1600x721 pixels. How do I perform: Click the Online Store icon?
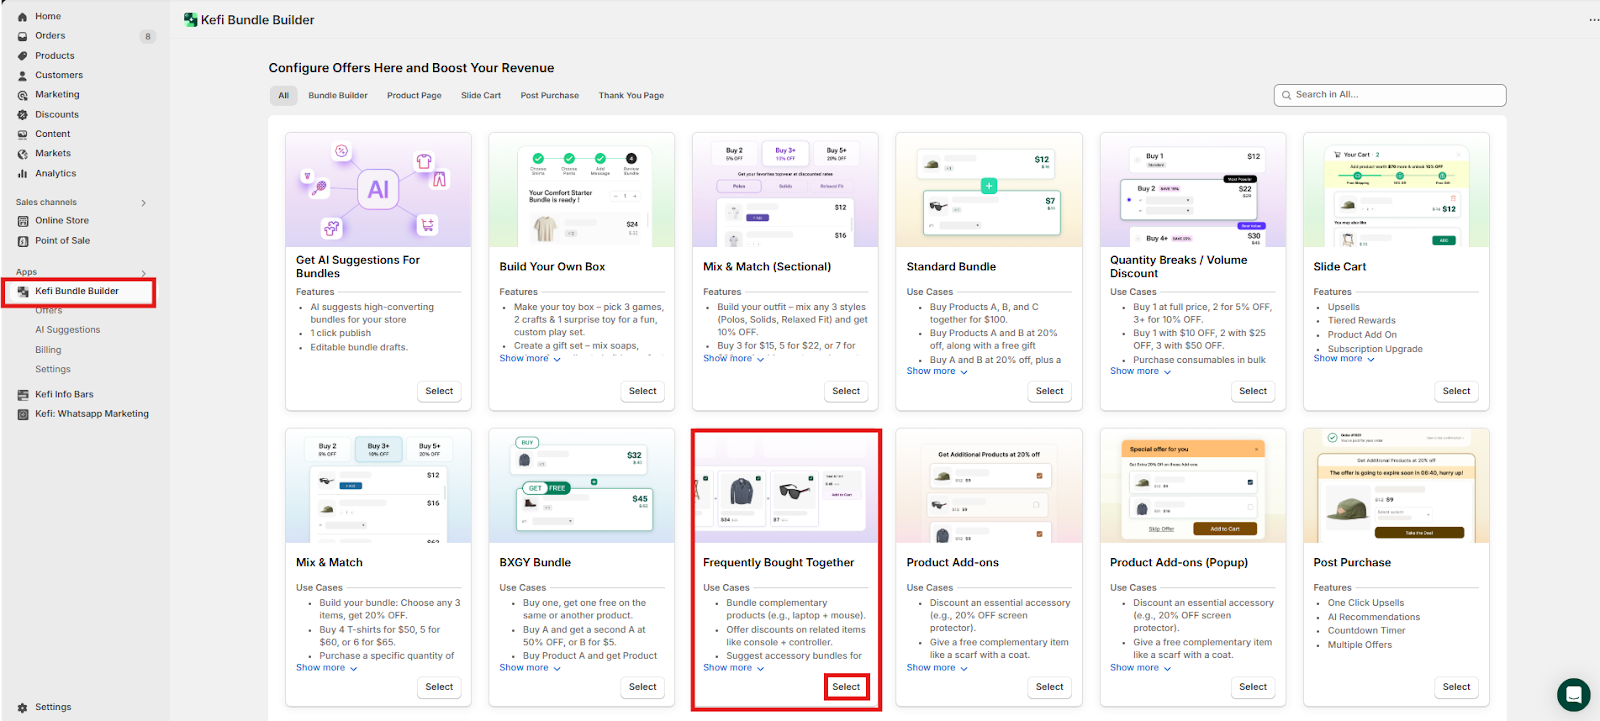coord(22,221)
